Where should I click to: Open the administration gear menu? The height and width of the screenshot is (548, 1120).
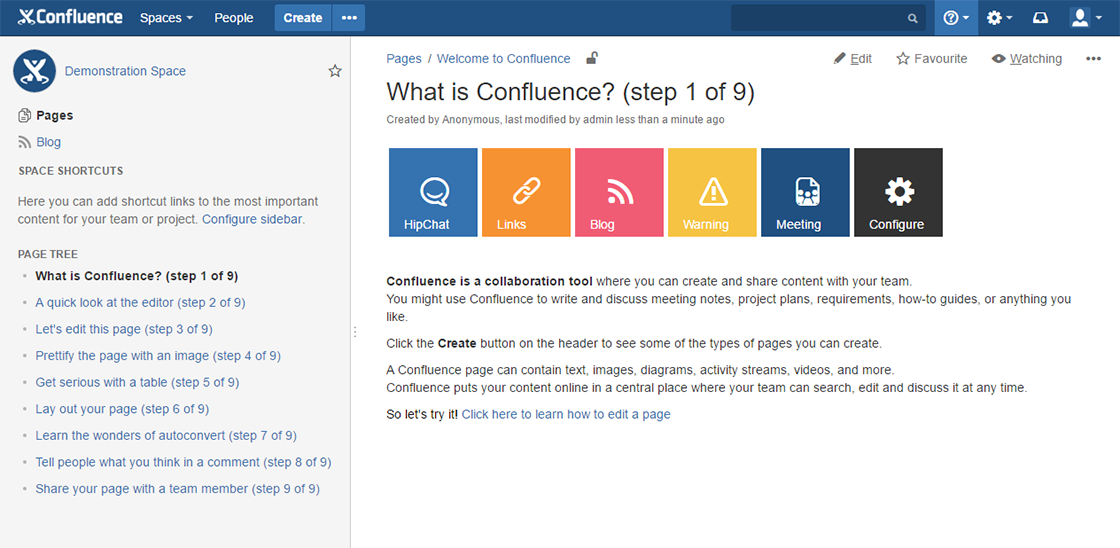[x=999, y=18]
